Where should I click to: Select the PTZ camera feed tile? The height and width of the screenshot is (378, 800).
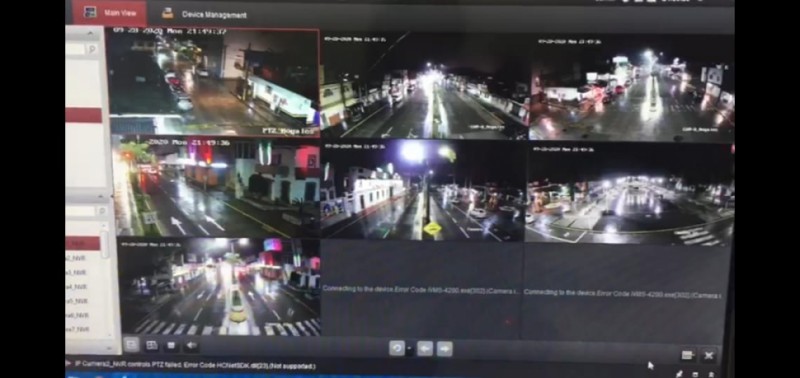click(213, 83)
